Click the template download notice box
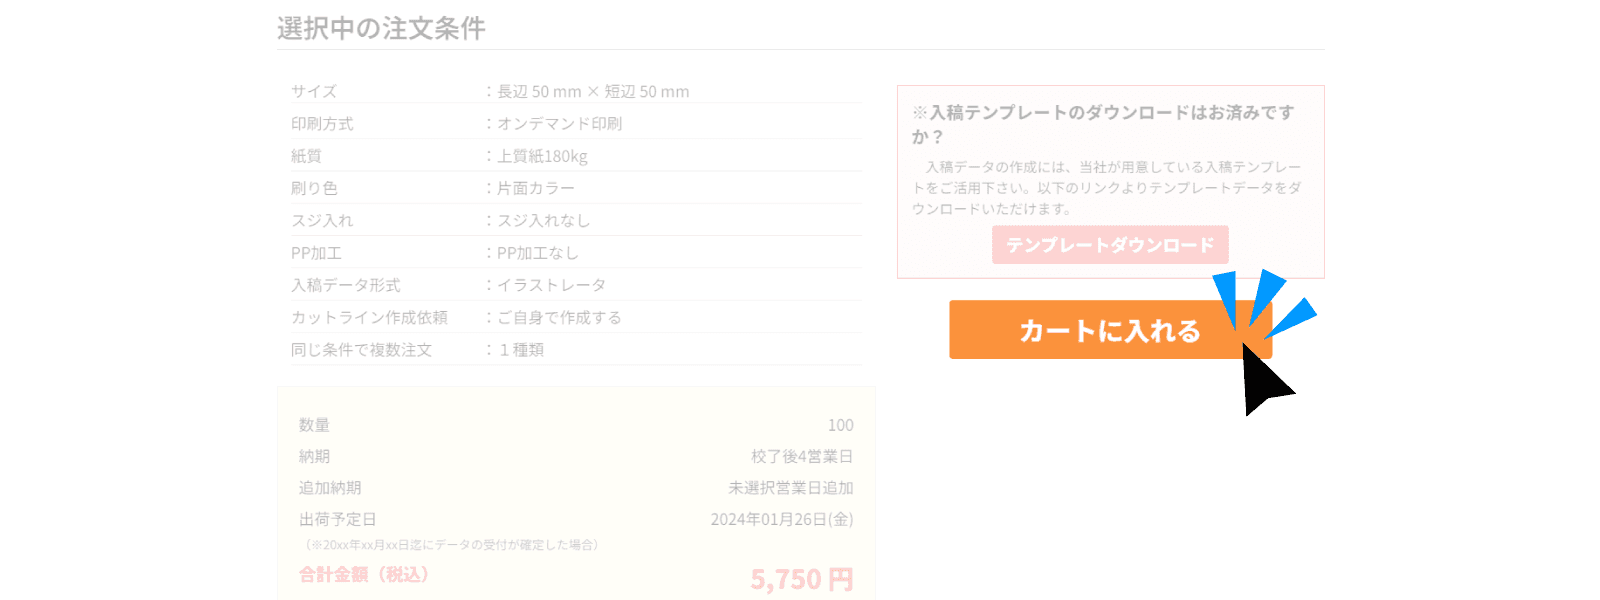The width and height of the screenshot is (1600, 600). [1110, 181]
